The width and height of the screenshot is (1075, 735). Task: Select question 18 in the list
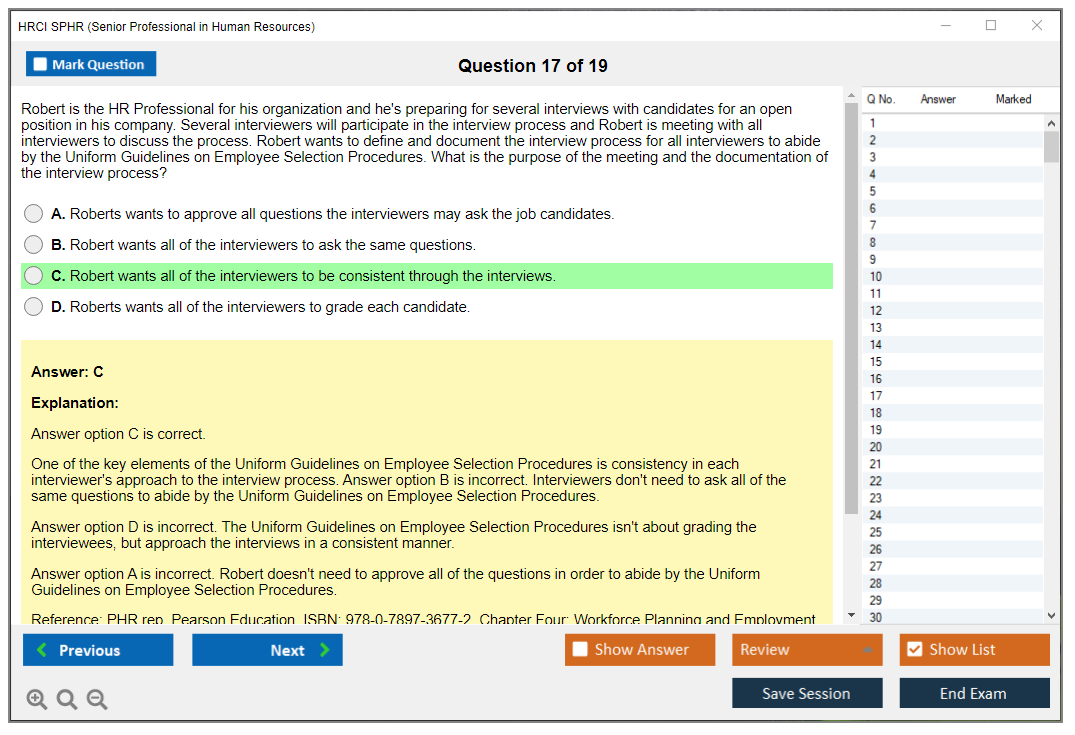pyautogui.click(x=876, y=413)
